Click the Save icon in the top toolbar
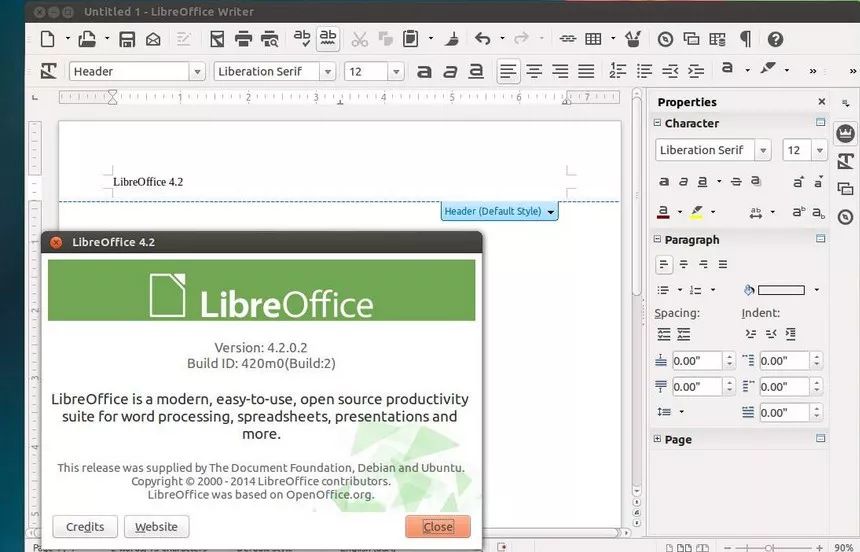This screenshot has height=552, width=860. (127, 40)
